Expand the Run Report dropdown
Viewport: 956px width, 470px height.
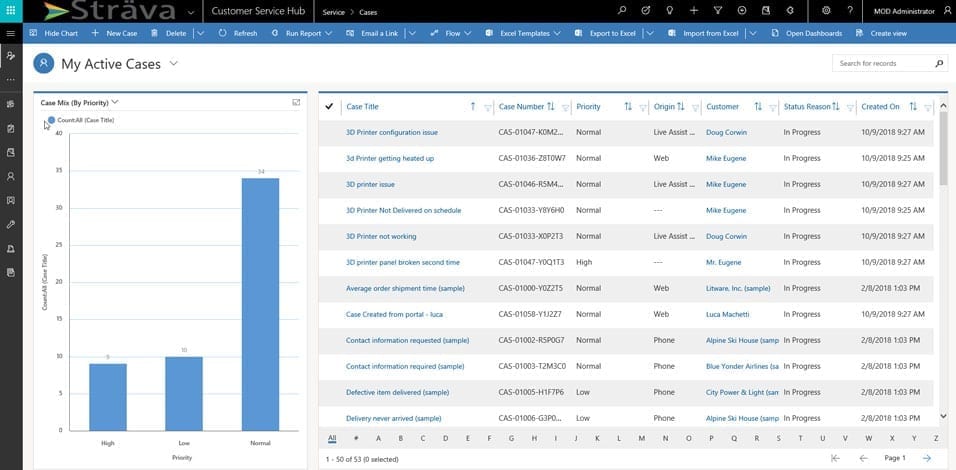(x=333, y=33)
